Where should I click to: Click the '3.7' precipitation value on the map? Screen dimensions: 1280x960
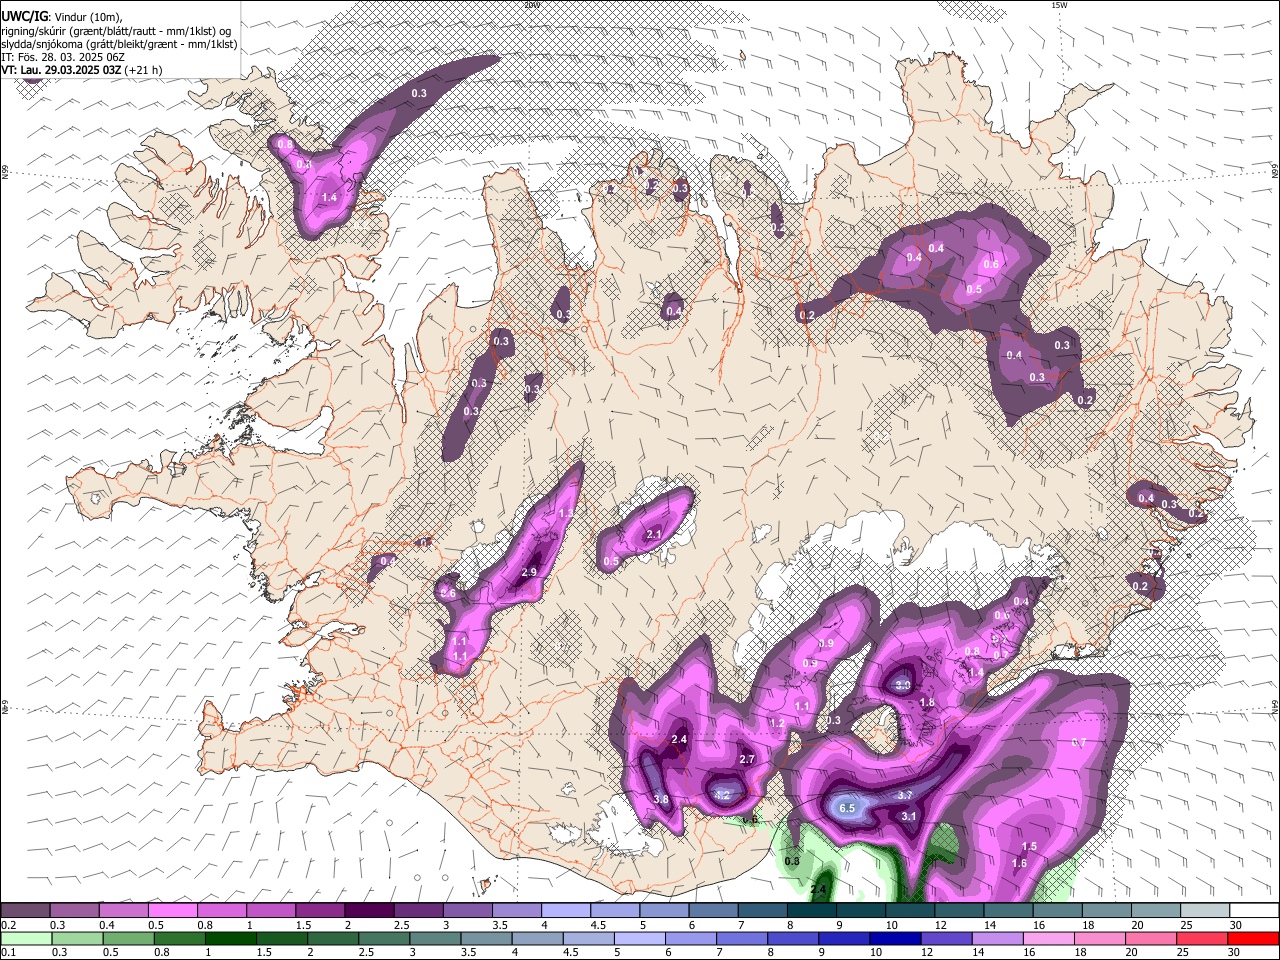tap(905, 795)
